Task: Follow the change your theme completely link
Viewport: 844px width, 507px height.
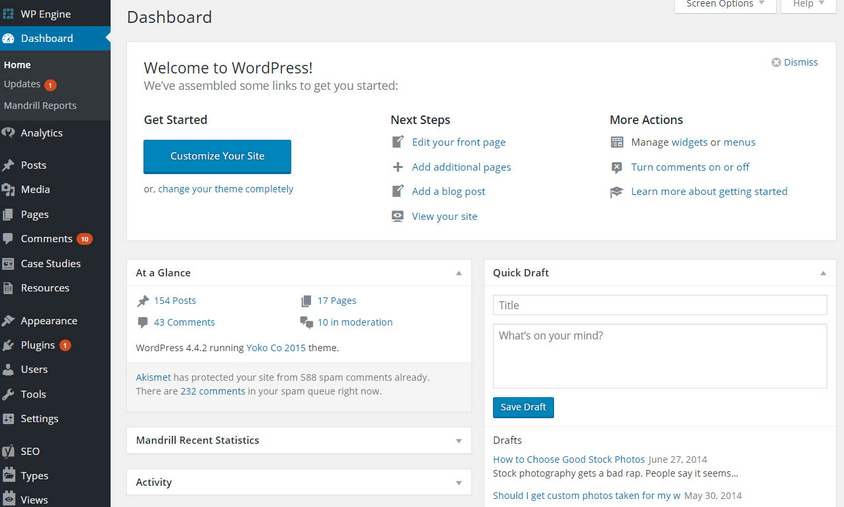Action: [226, 189]
